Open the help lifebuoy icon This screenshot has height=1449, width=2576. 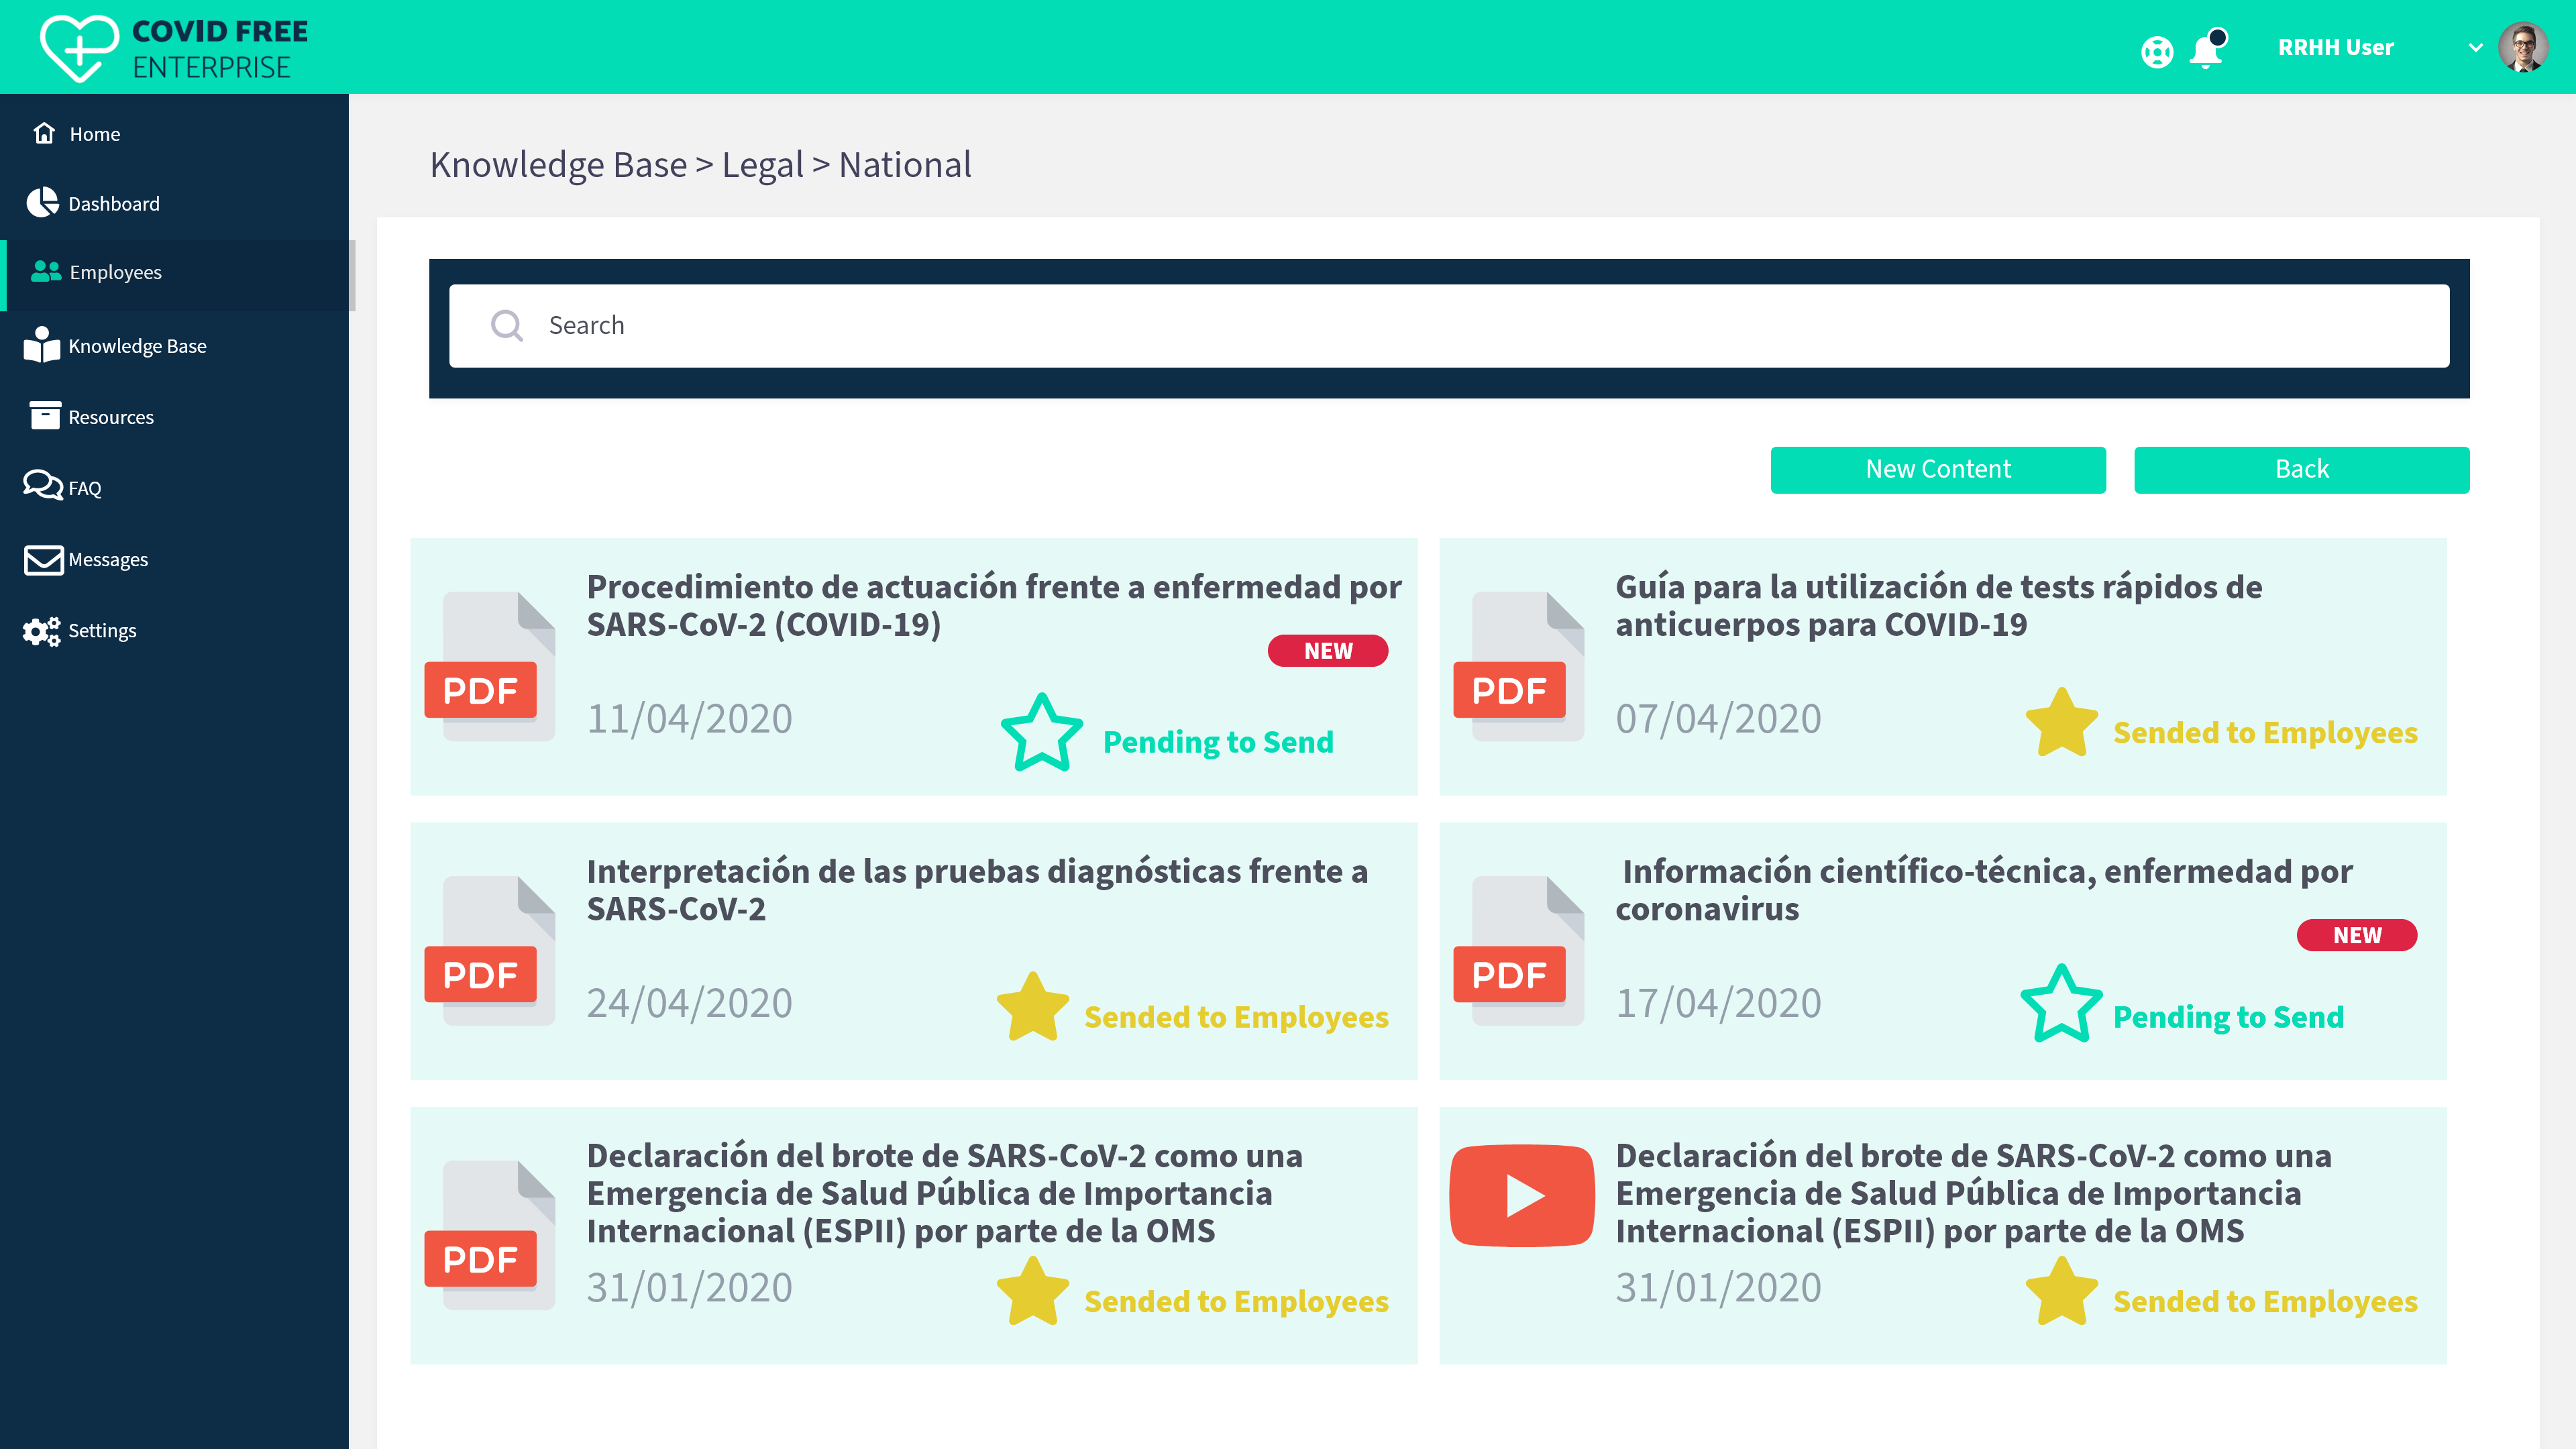point(2157,51)
